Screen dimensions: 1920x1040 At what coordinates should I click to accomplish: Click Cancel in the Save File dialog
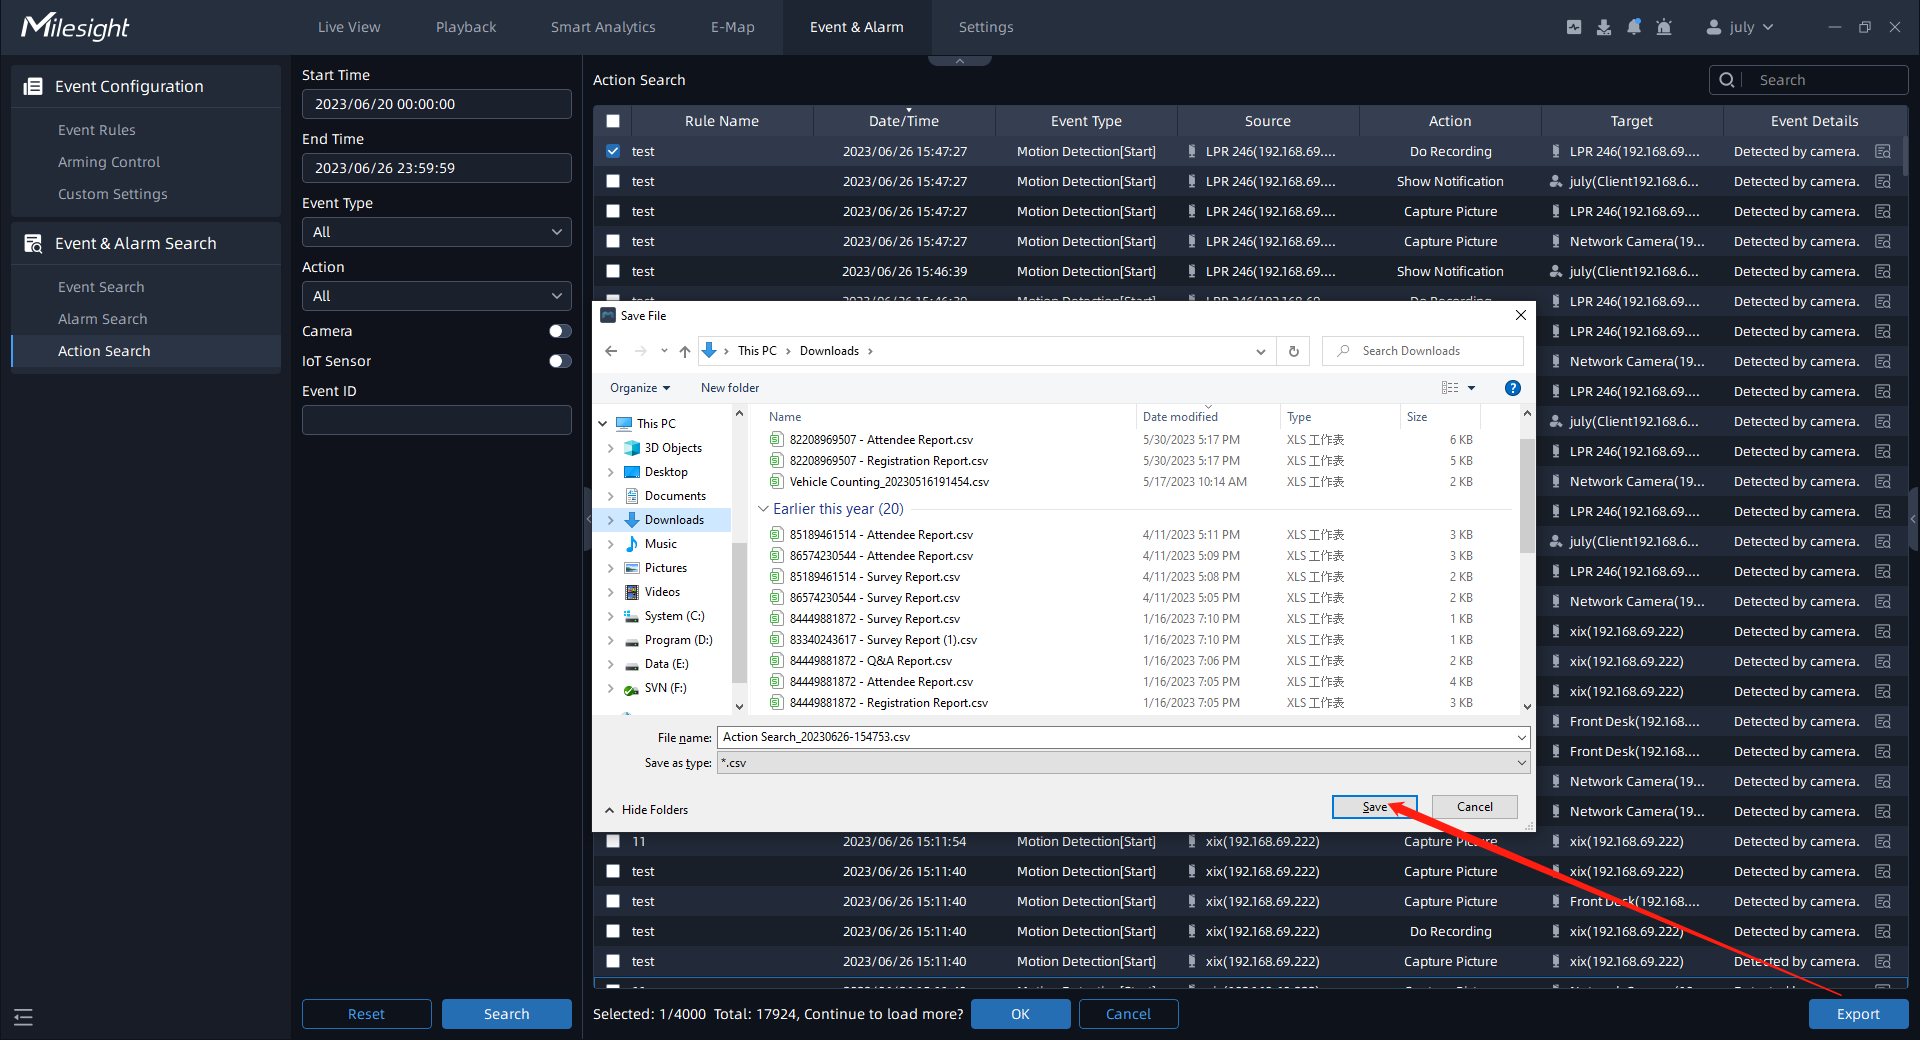pyautogui.click(x=1475, y=807)
